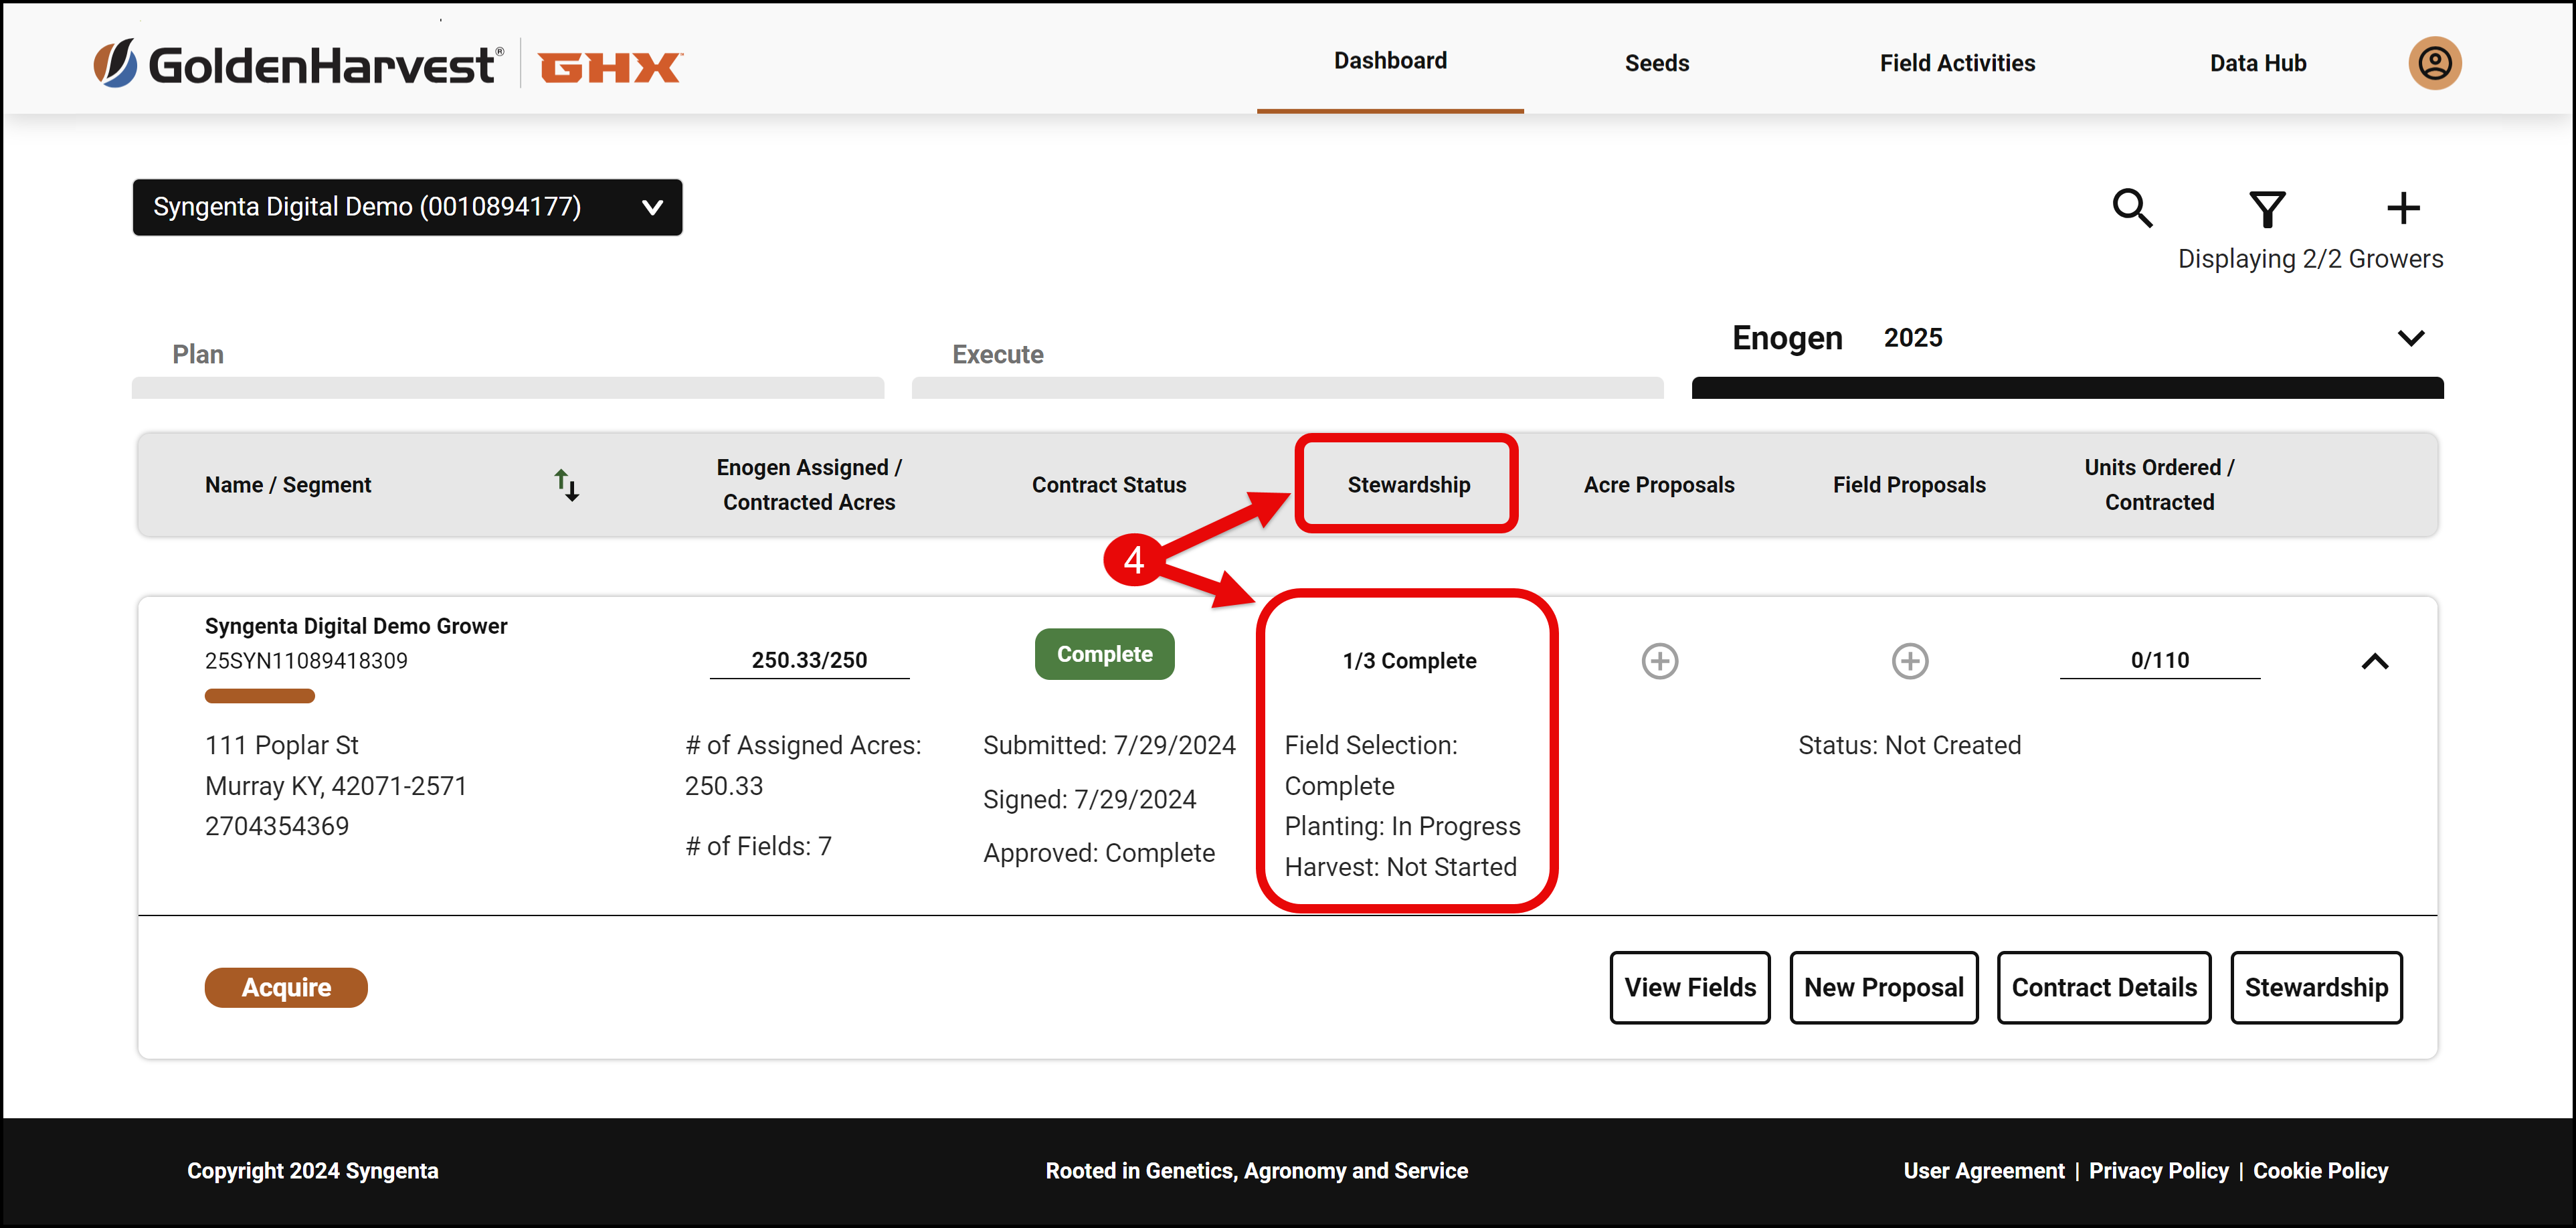Click the orange Acquire segment badge
The height and width of the screenshot is (1228, 2576).
pos(286,987)
